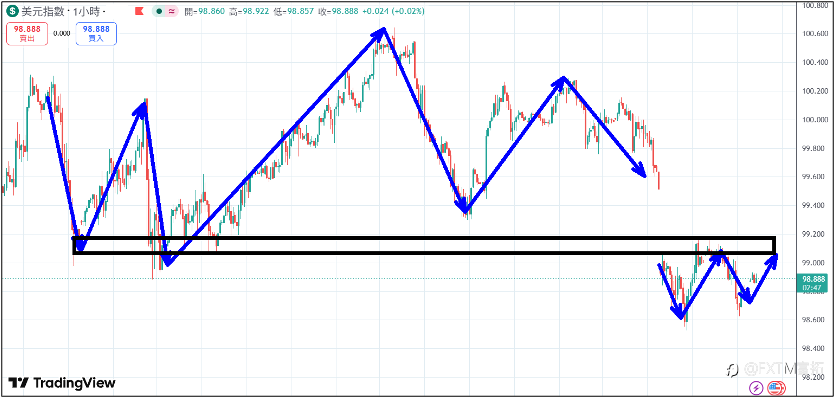
Task: Click the 07:47 bar countdown timer
Action: [x=813, y=288]
